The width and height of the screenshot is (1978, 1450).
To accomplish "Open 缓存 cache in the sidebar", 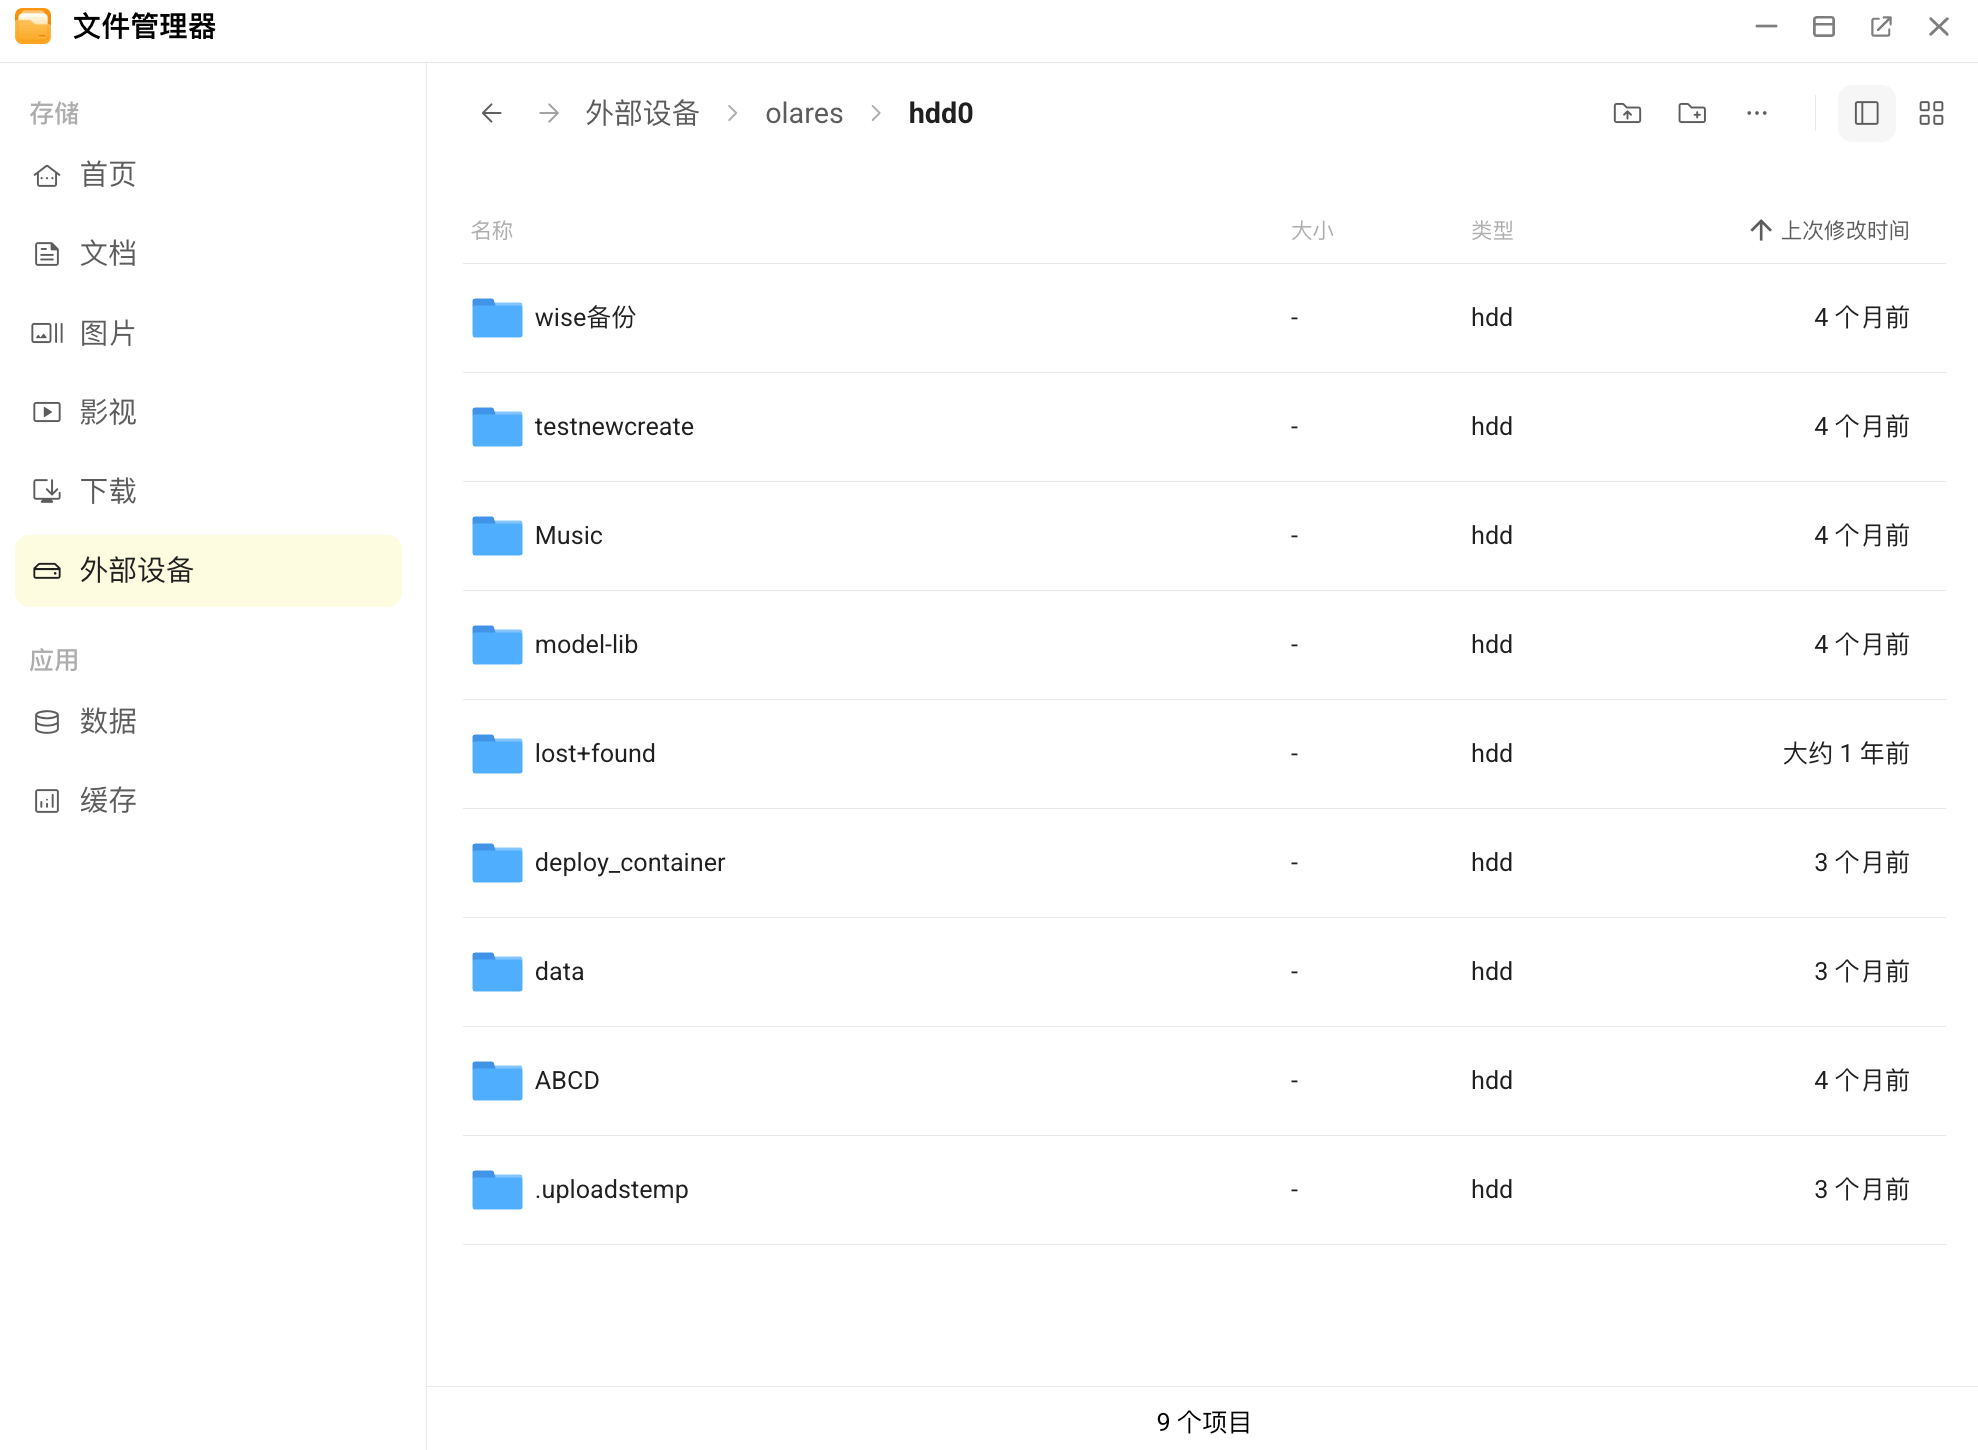I will [107, 800].
